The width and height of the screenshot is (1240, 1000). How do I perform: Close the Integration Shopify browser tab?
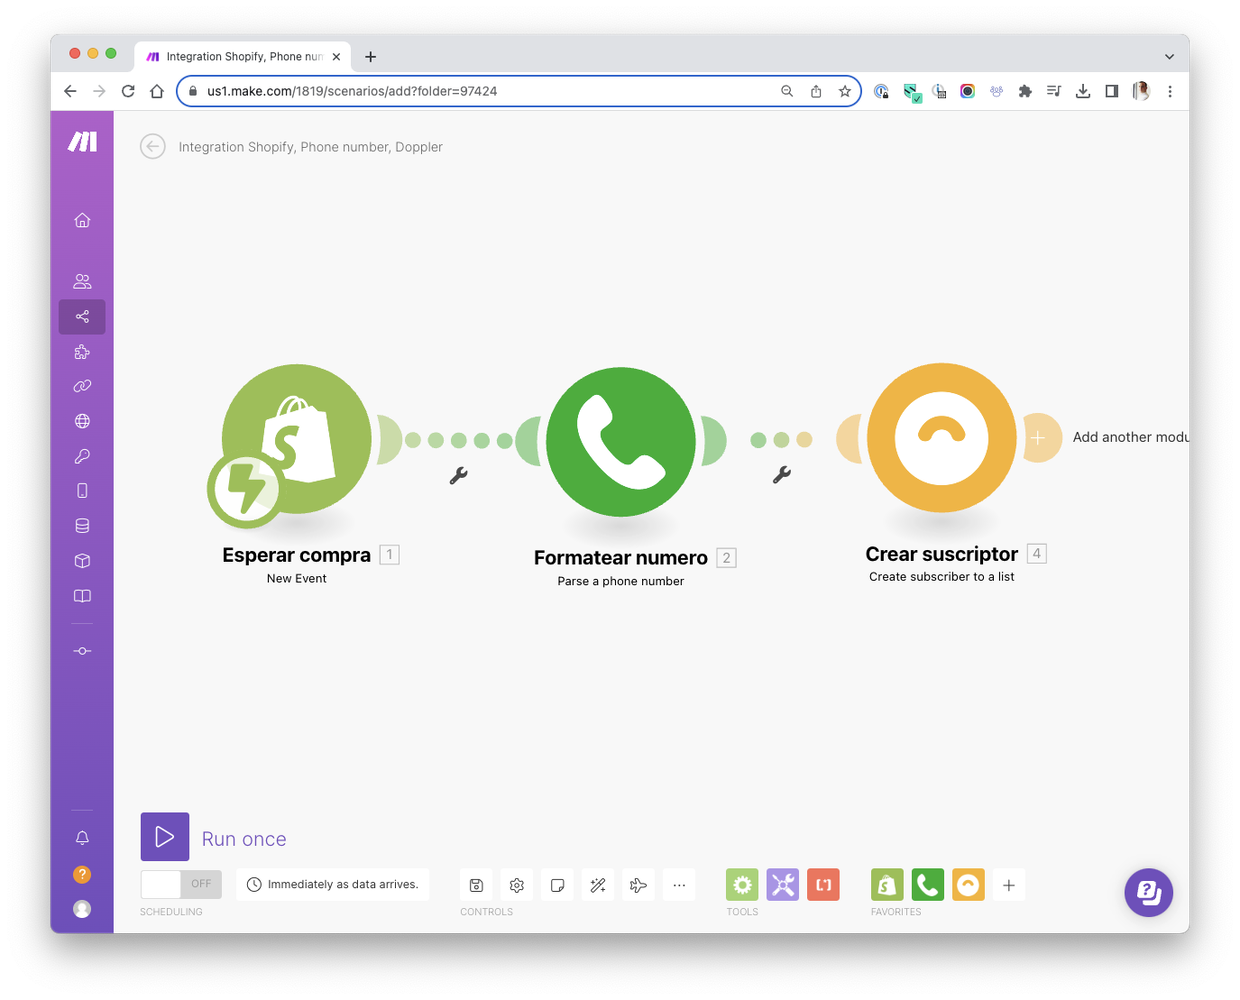336,57
